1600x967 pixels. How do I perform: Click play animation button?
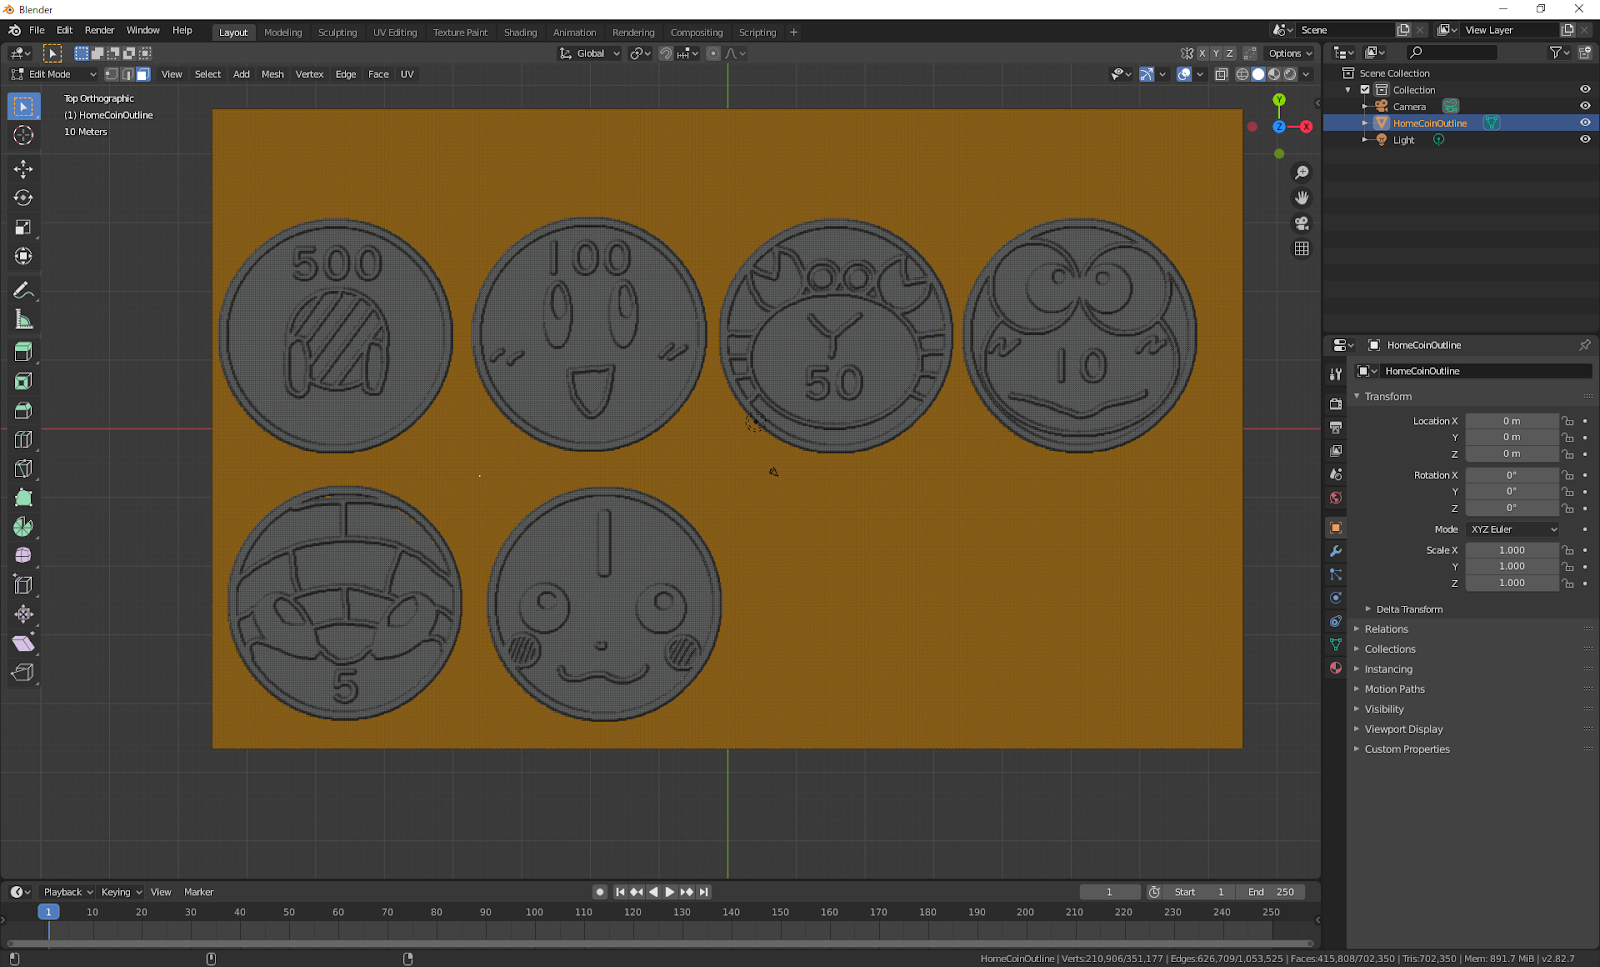click(670, 892)
